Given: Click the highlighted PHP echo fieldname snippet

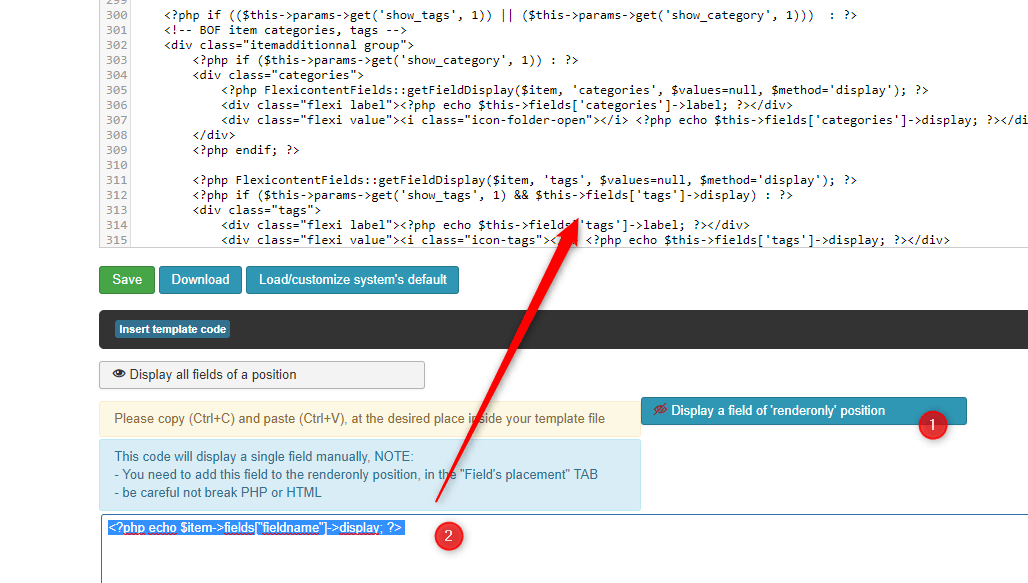Looking at the screenshot, I should 255,527.
